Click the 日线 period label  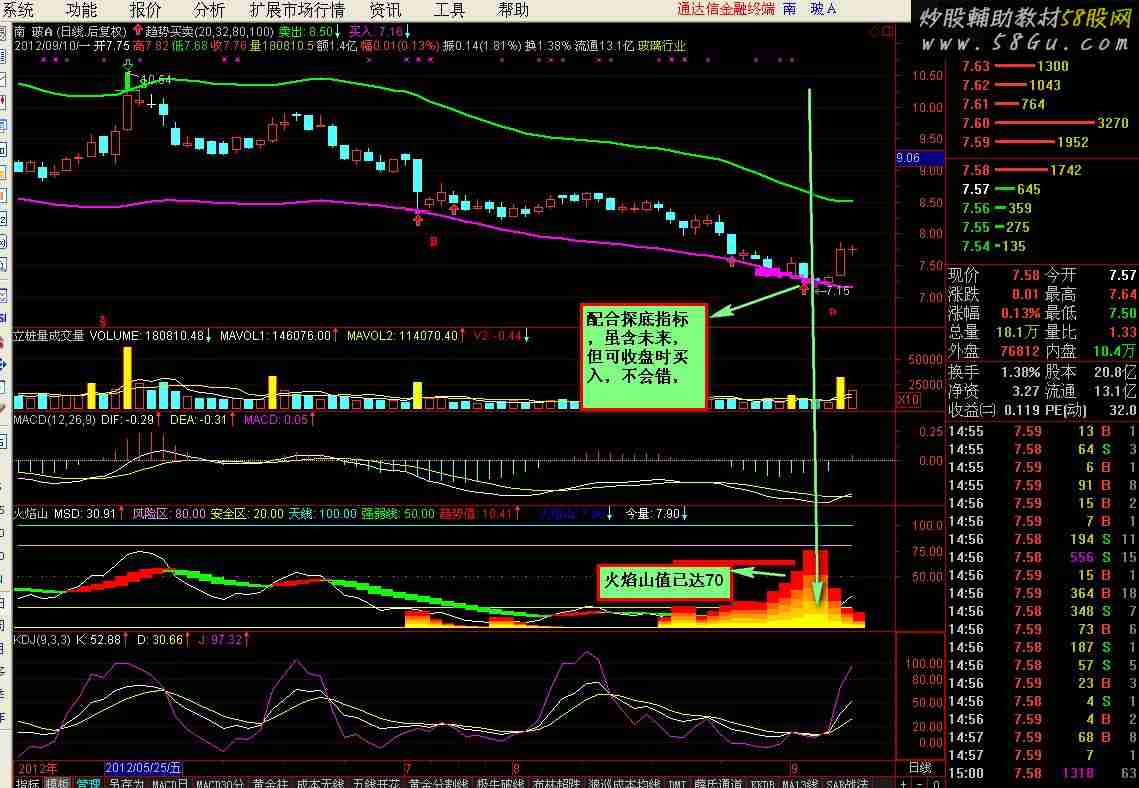pos(920,768)
